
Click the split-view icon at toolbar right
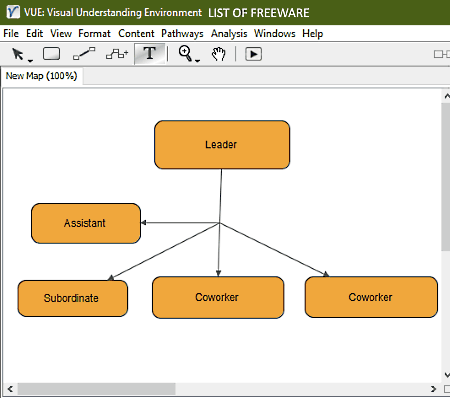[x=442, y=54]
